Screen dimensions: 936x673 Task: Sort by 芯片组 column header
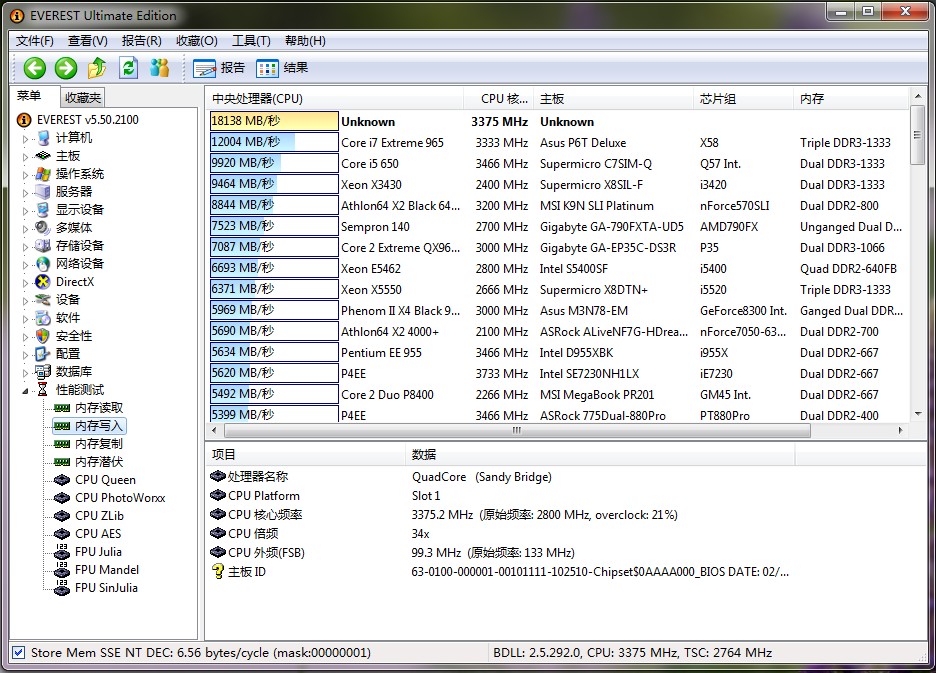point(744,99)
